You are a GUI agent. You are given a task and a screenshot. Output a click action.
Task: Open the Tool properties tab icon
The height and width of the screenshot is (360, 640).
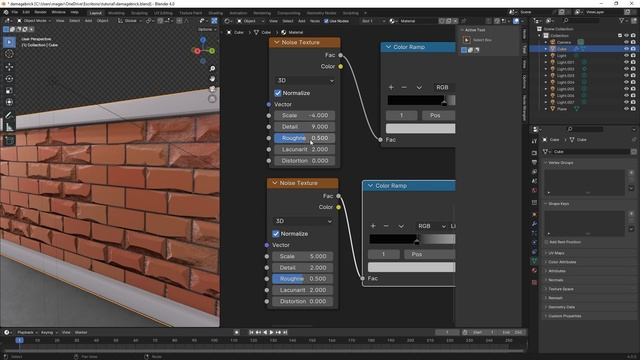(534, 141)
